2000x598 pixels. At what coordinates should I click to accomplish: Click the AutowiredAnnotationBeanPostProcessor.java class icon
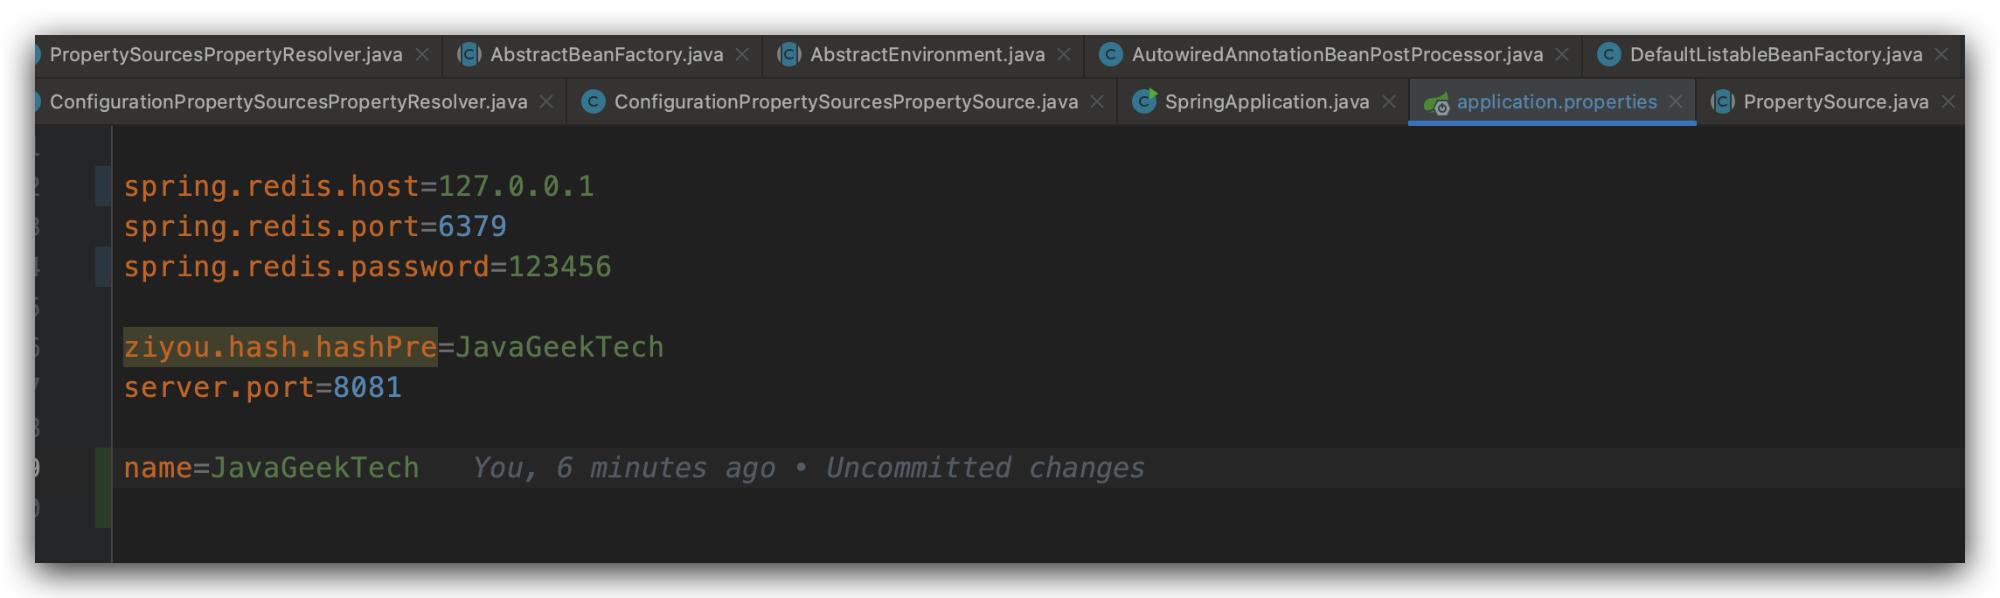tap(1110, 55)
